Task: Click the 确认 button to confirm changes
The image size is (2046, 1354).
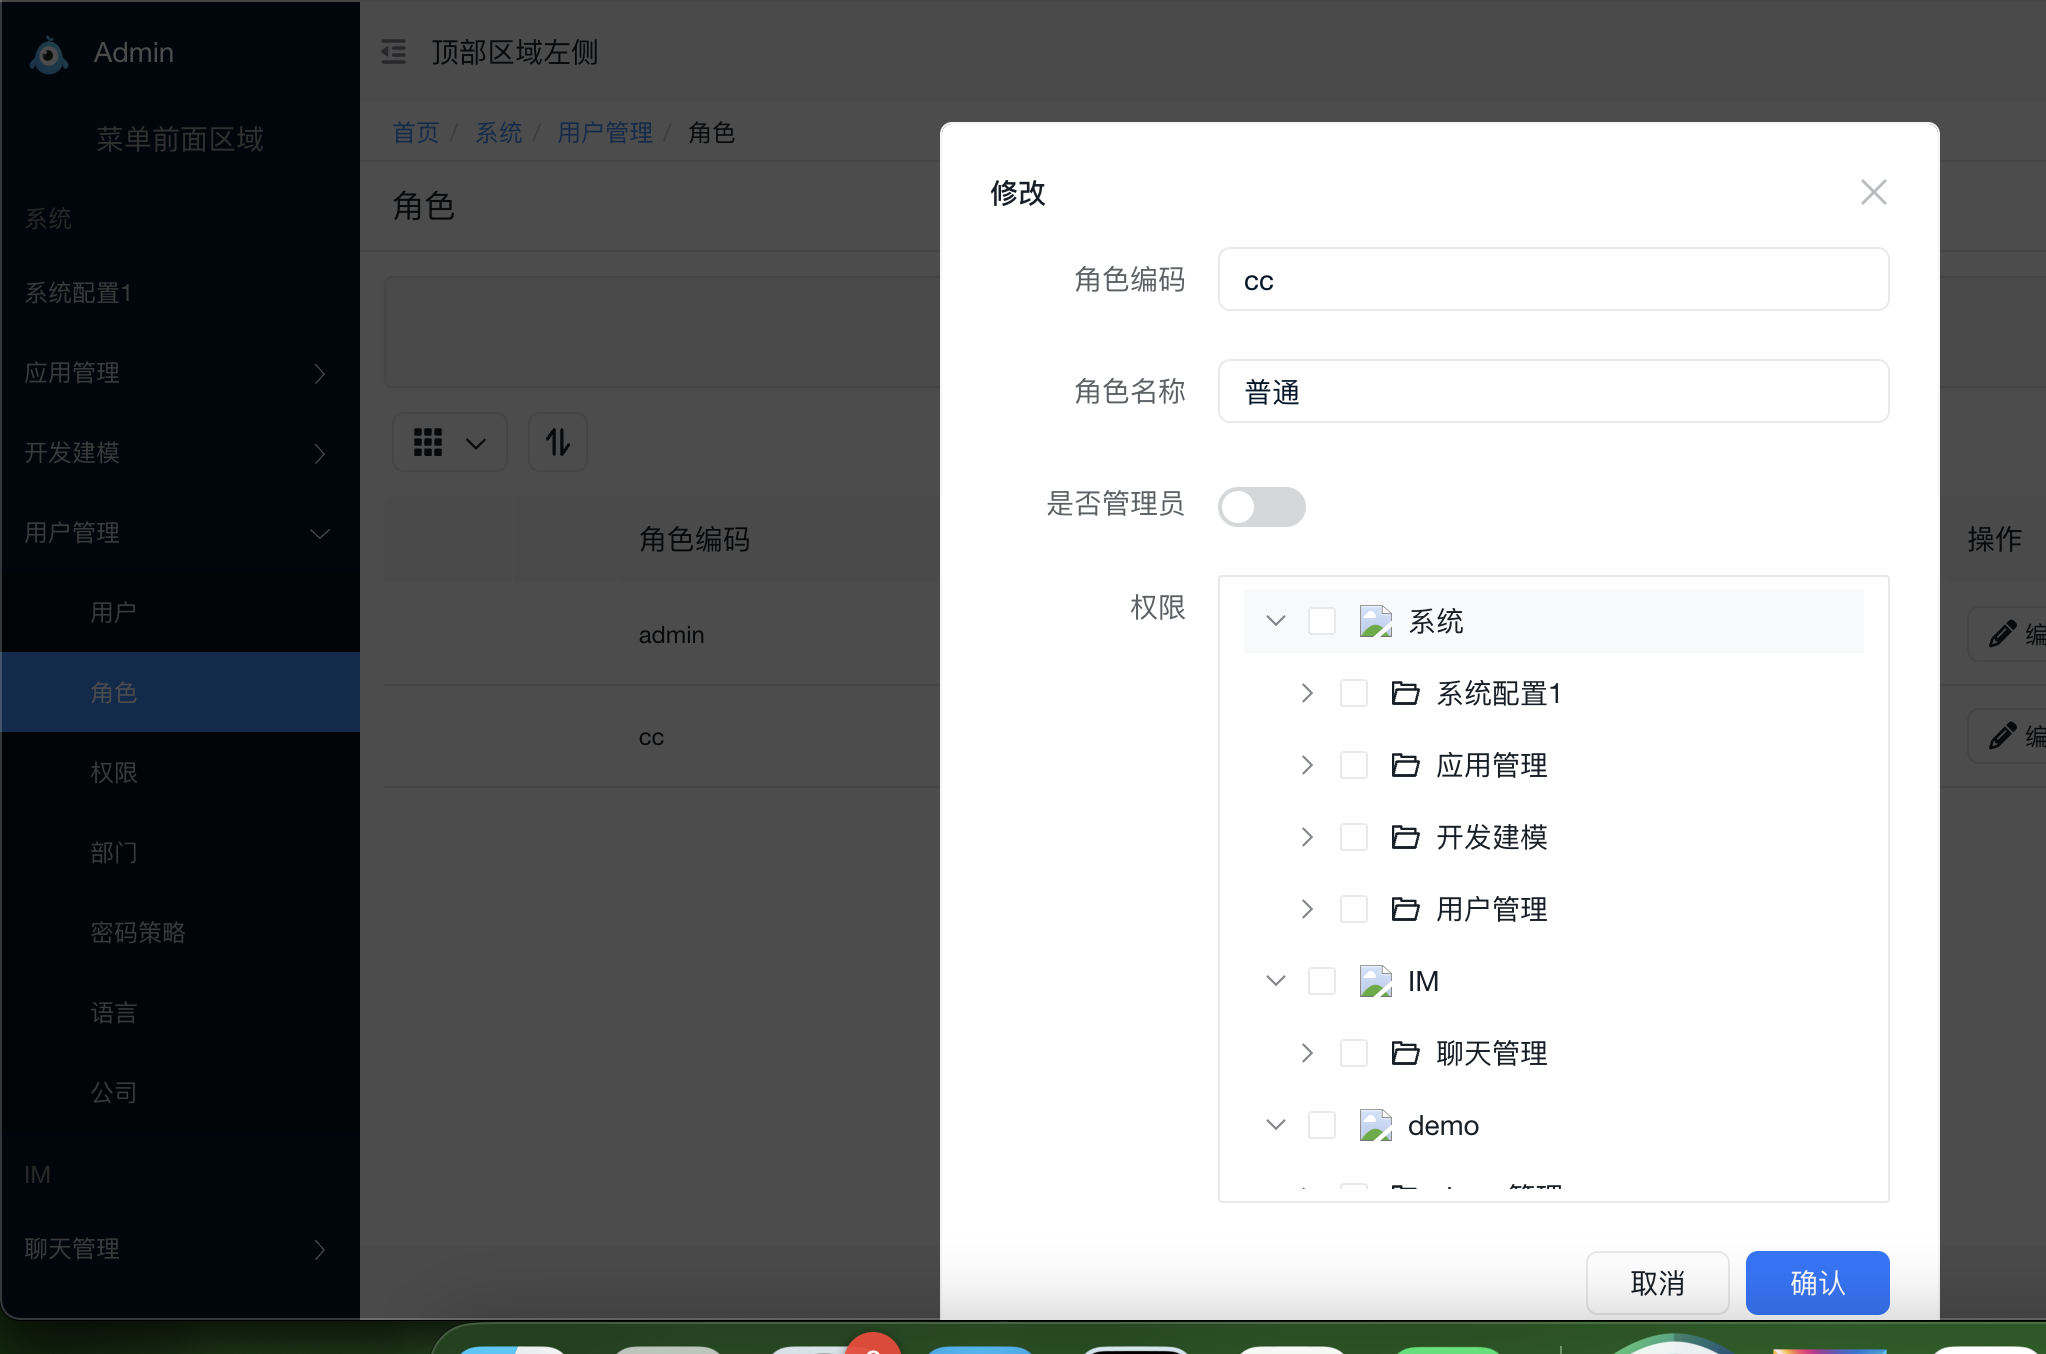Action: click(x=1816, y=1283)
